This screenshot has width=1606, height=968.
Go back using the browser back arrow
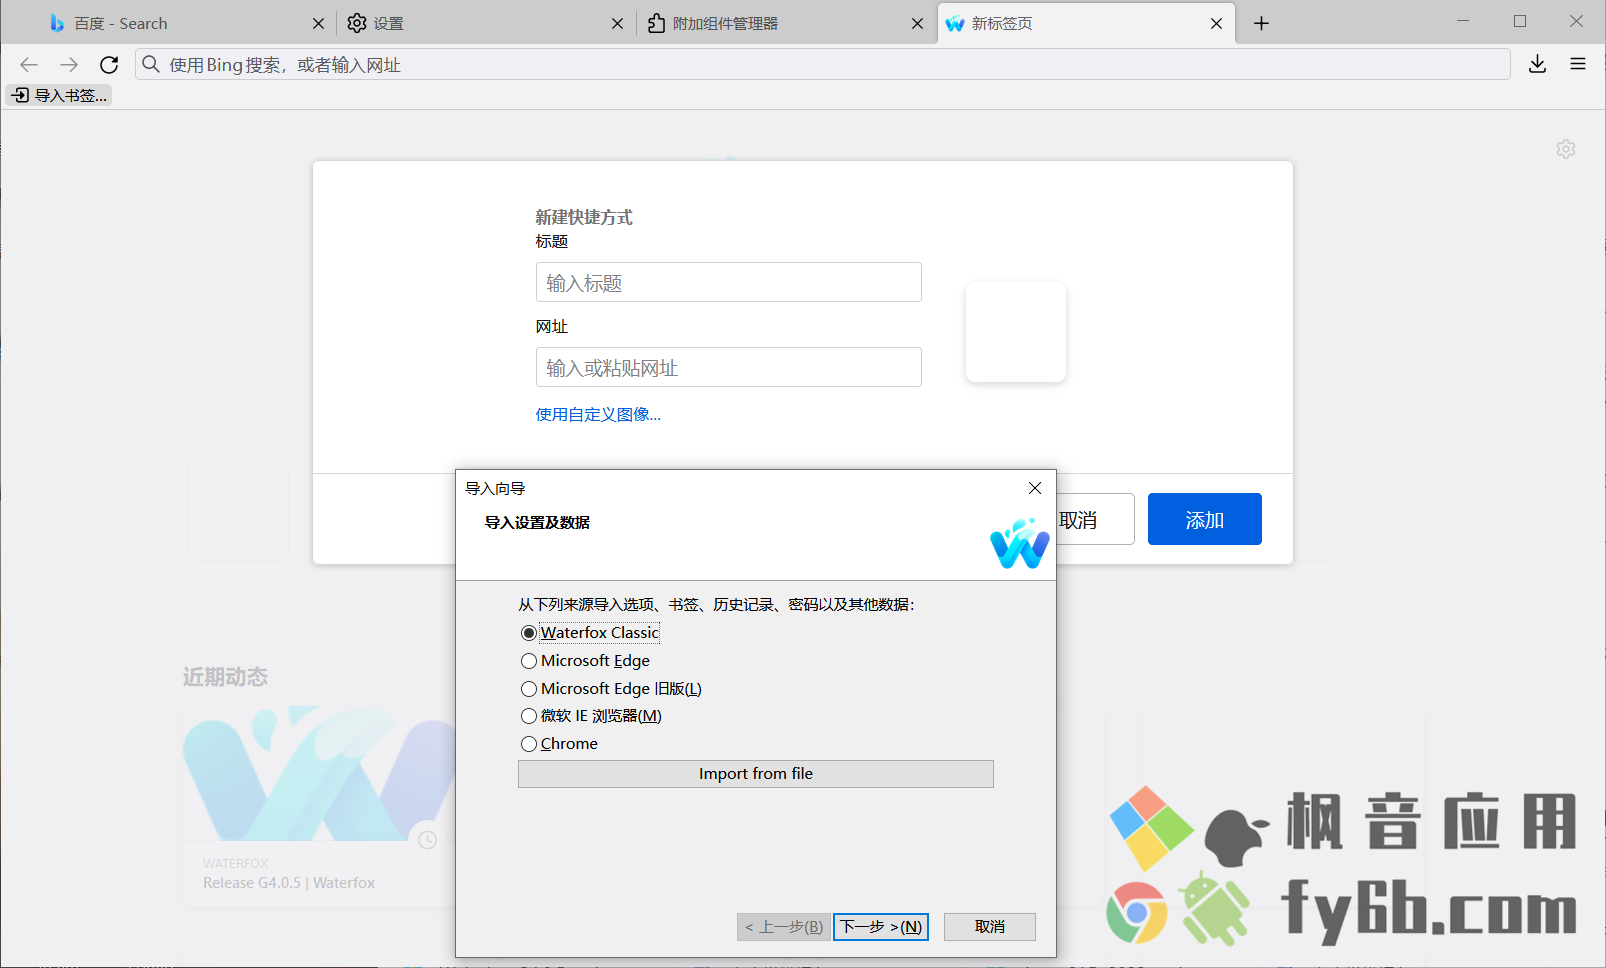coord(29,65)
